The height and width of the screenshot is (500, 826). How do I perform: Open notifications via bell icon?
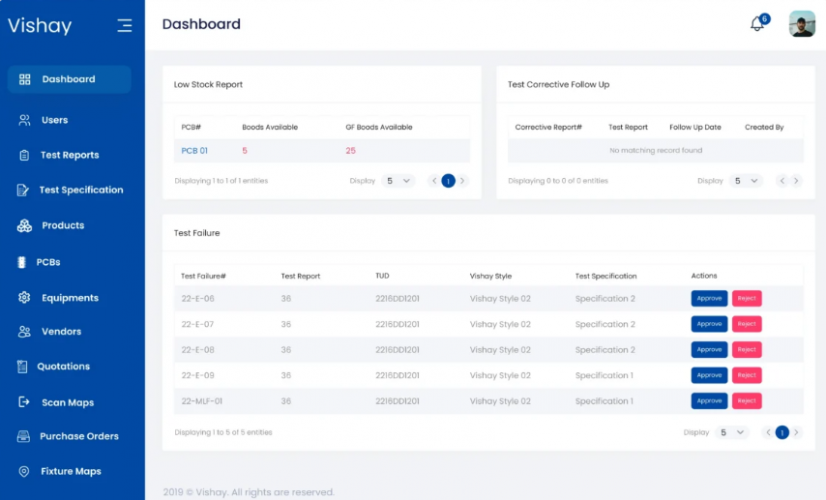pos(757,24)
